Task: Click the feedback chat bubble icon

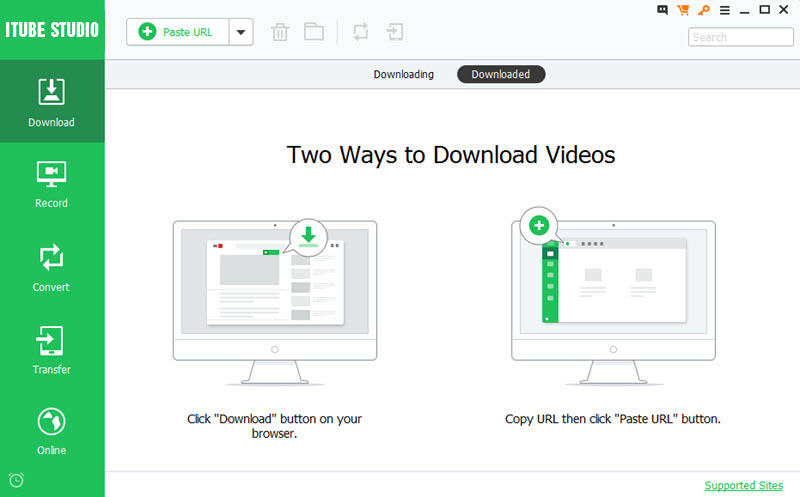Action: click(x=662, y=10)
